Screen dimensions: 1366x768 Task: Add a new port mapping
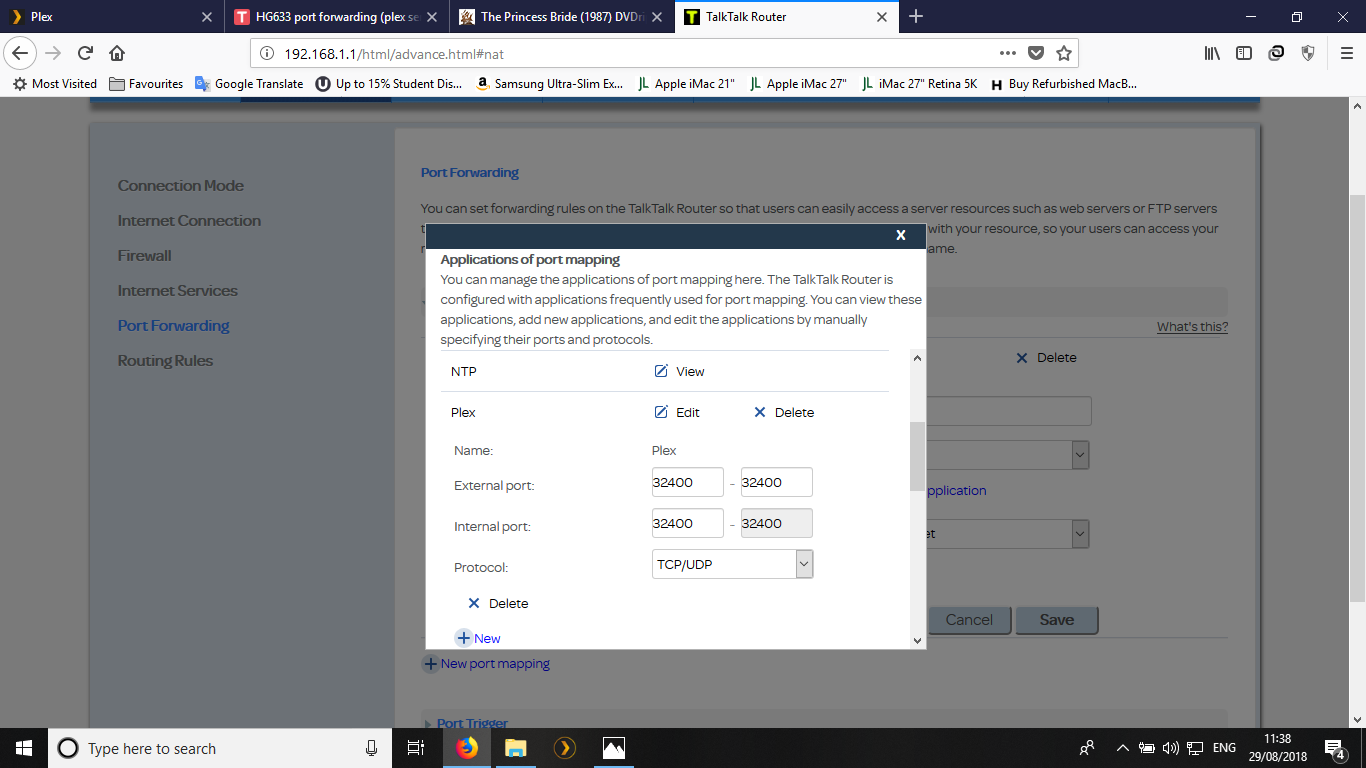(486, 663)
